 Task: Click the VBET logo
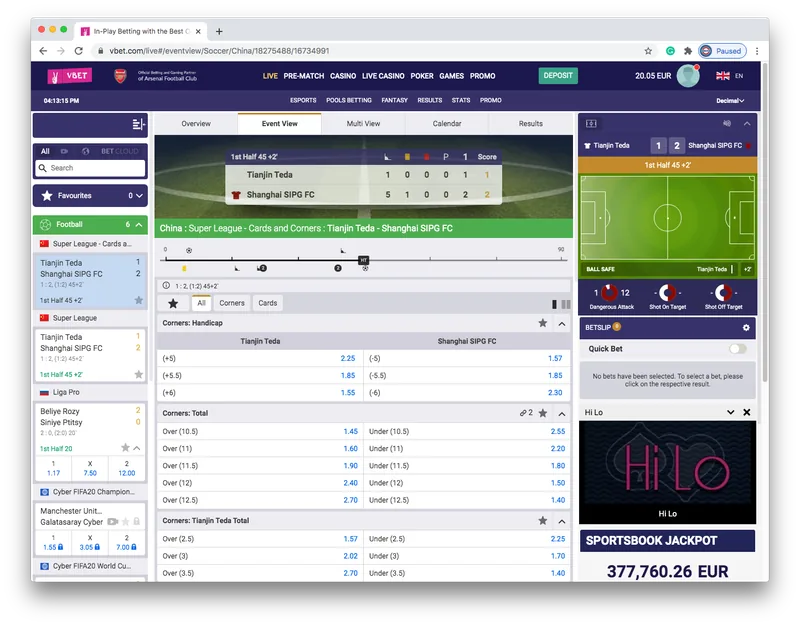(70, 76)
